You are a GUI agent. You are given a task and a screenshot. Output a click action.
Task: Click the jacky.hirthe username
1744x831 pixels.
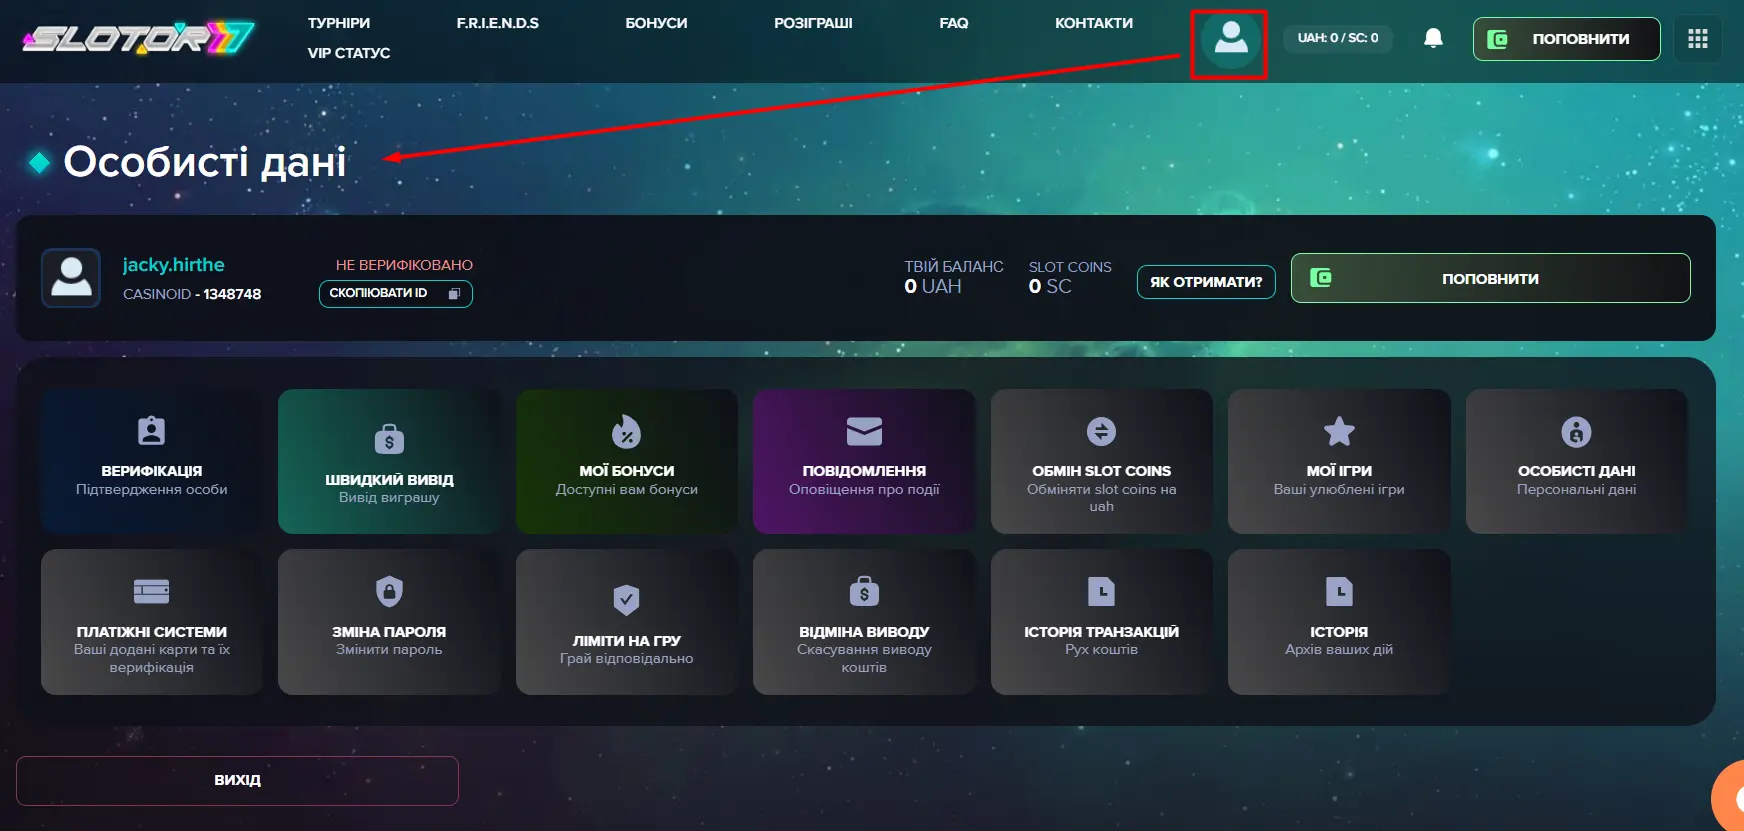pyautogui.click(x=174, y=265)
